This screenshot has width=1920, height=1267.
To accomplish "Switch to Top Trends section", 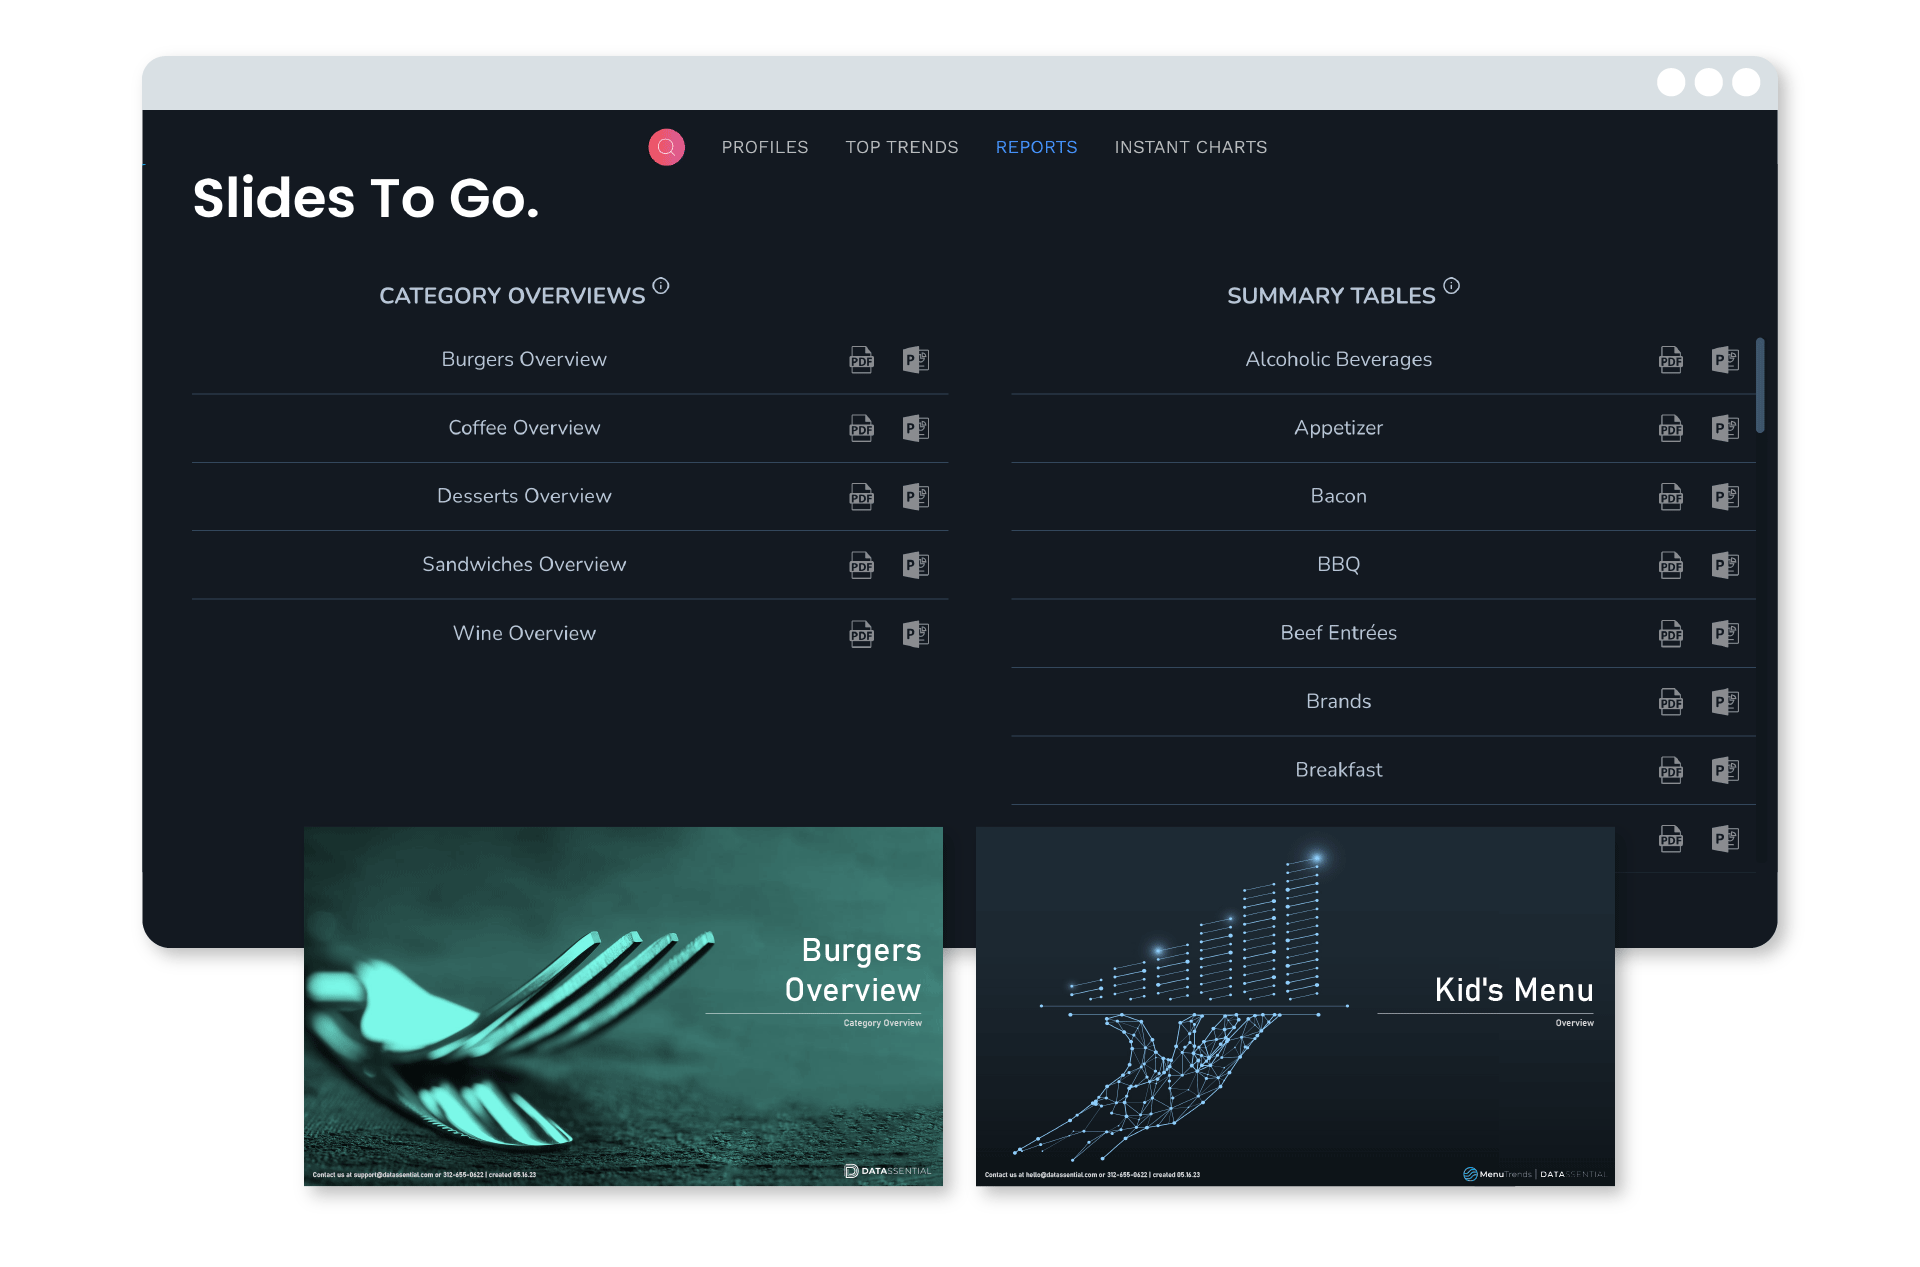I will pyautogui.click(x=901, y=147).
